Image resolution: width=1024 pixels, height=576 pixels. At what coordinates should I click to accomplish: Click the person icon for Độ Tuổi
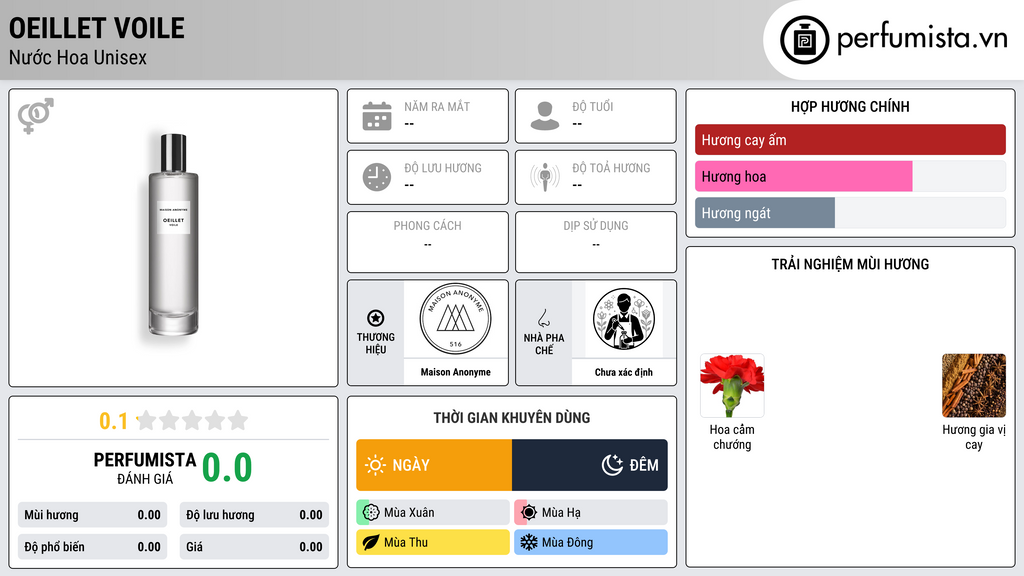pyautogui.click(x=545, y=116)
